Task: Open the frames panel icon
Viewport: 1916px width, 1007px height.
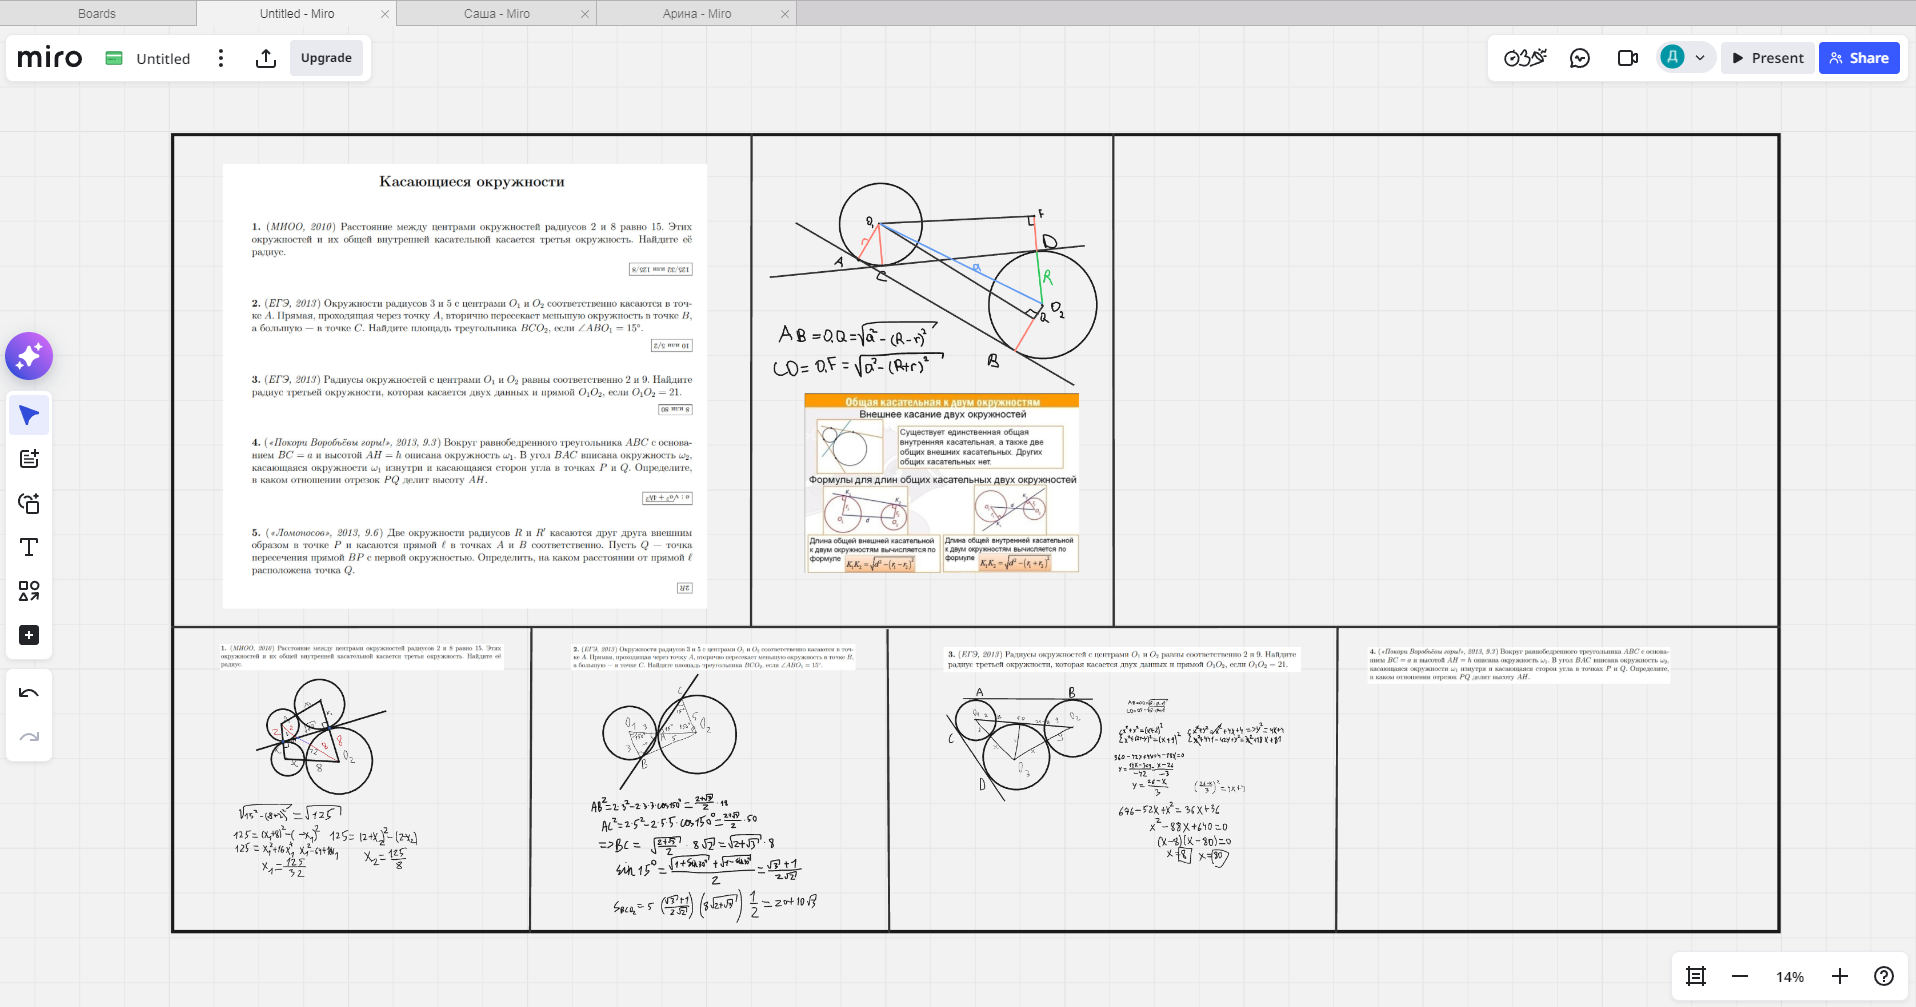Action: click(x=1696, y=976)
